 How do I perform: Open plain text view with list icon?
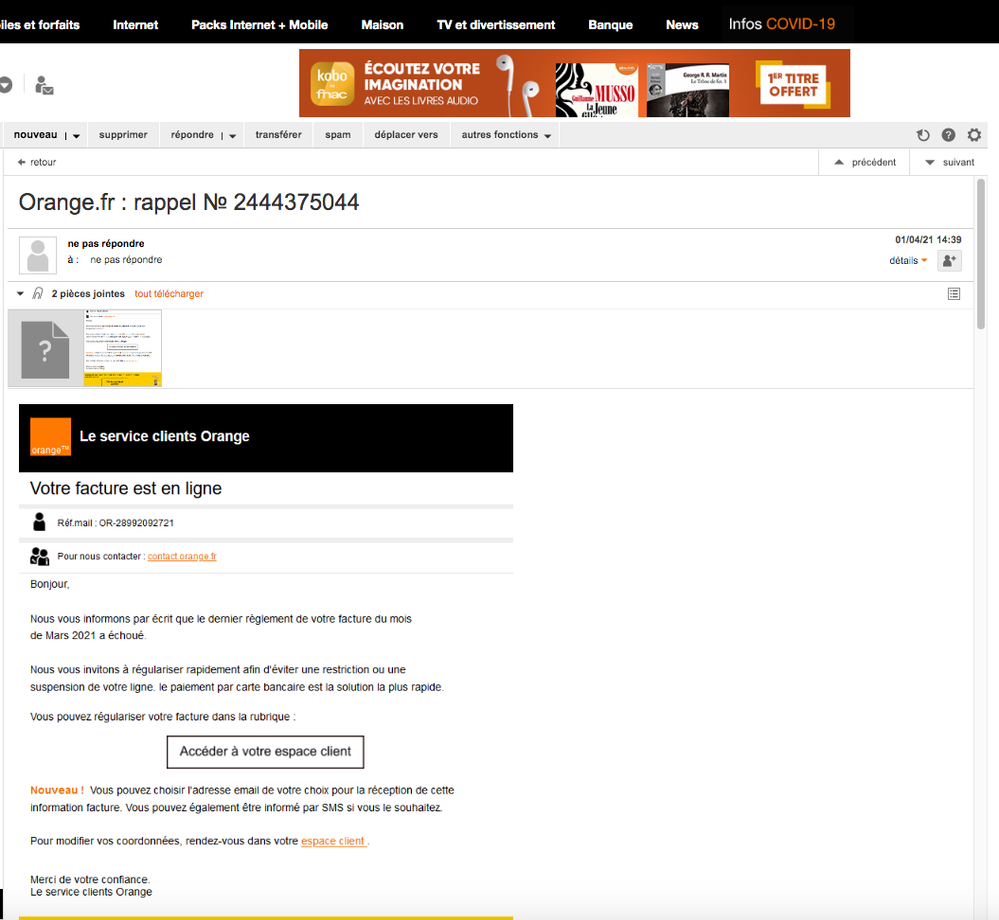click(x=953, y=293)
